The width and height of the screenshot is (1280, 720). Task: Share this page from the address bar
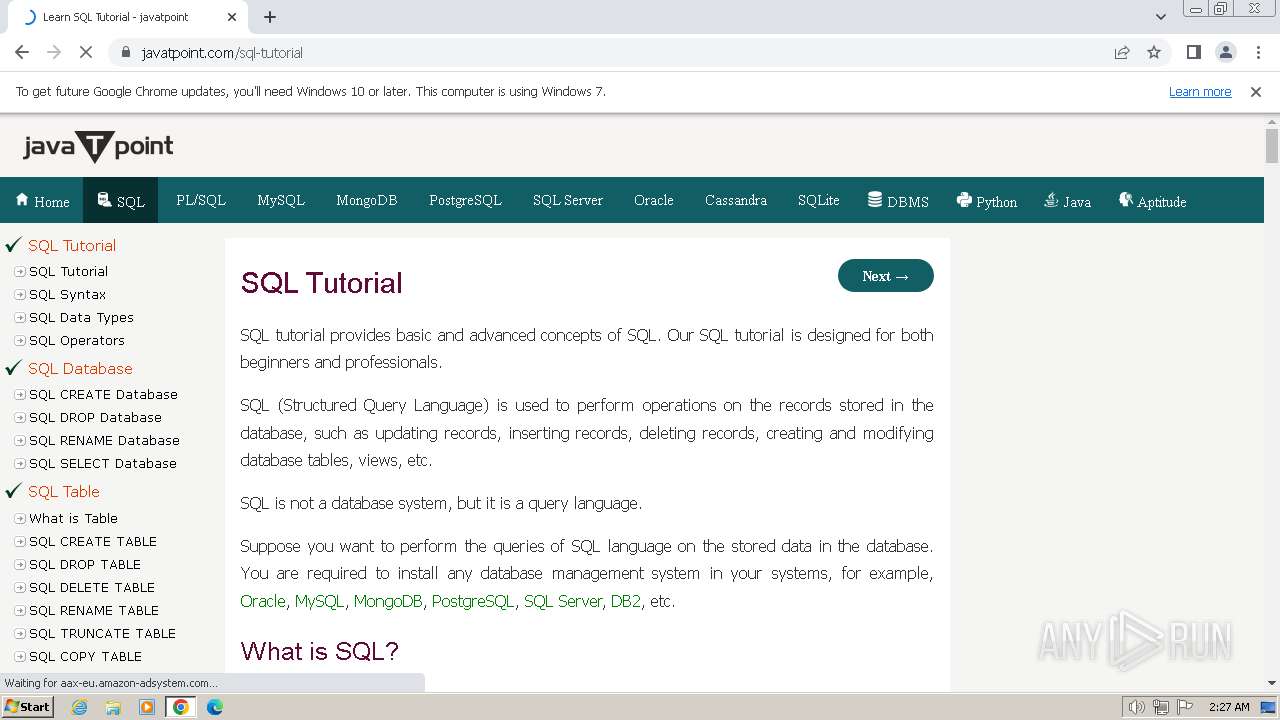[x=1122, y=52]
